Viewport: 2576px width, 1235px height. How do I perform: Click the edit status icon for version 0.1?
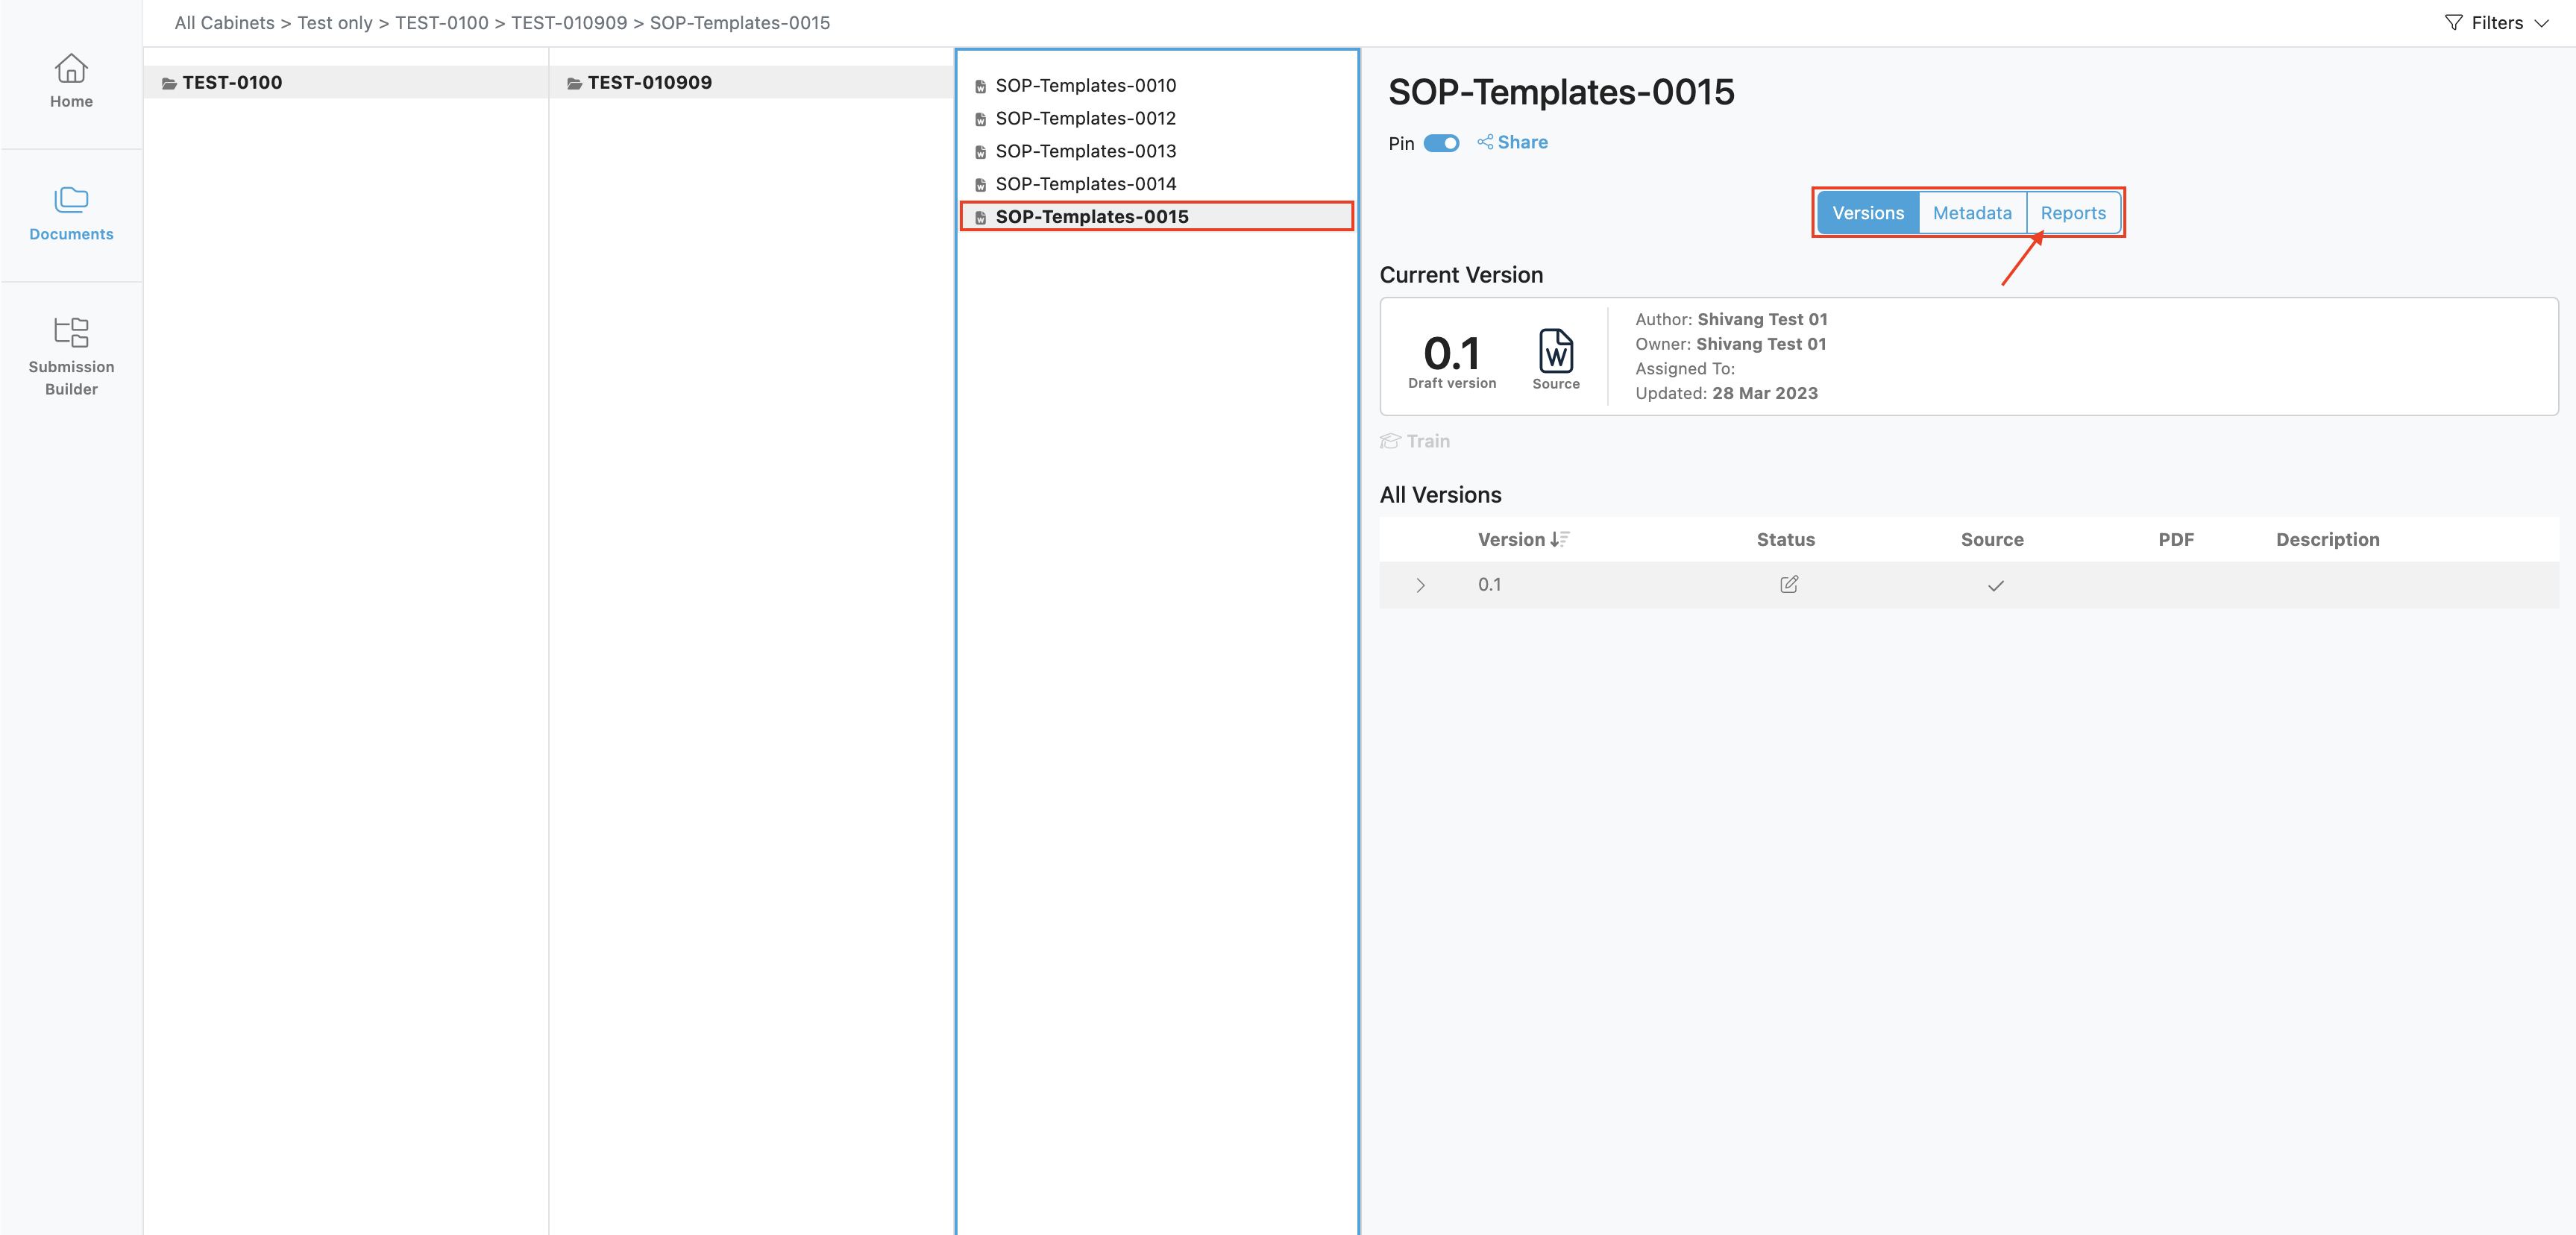point(1790,585)
